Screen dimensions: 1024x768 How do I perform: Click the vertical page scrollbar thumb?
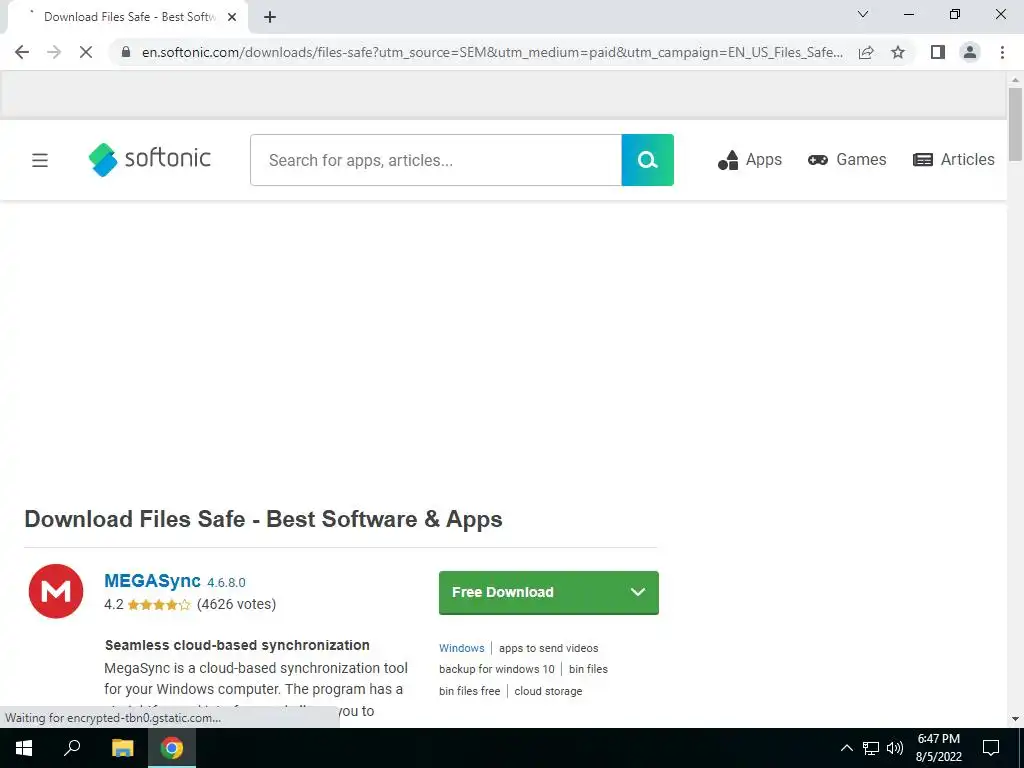[1015, 124]
